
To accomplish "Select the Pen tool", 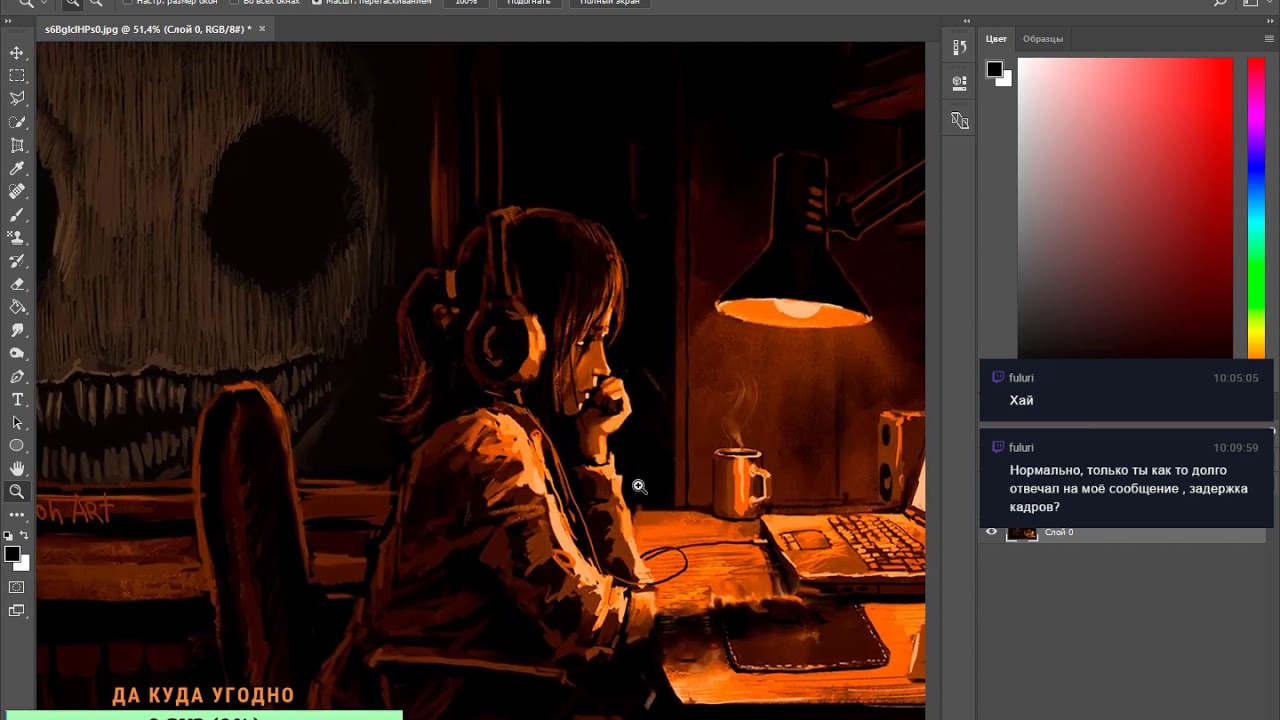I will click(x=17, y=376).
